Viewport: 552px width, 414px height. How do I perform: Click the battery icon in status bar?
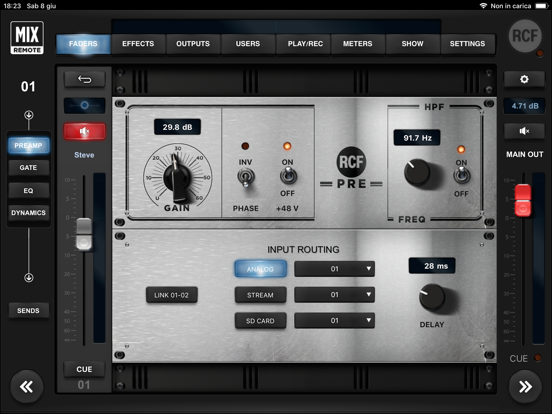542,6
